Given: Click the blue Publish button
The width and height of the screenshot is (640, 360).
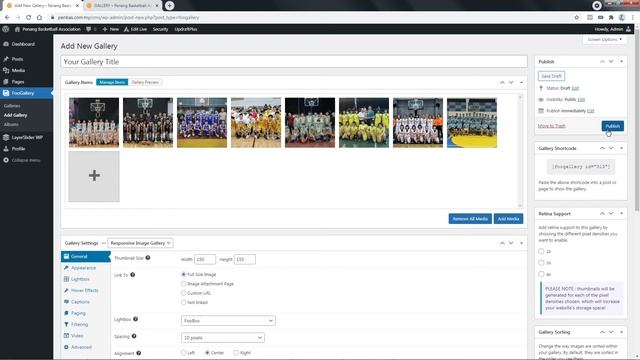Looking at the screenshot, I should [x=612, y=126].
